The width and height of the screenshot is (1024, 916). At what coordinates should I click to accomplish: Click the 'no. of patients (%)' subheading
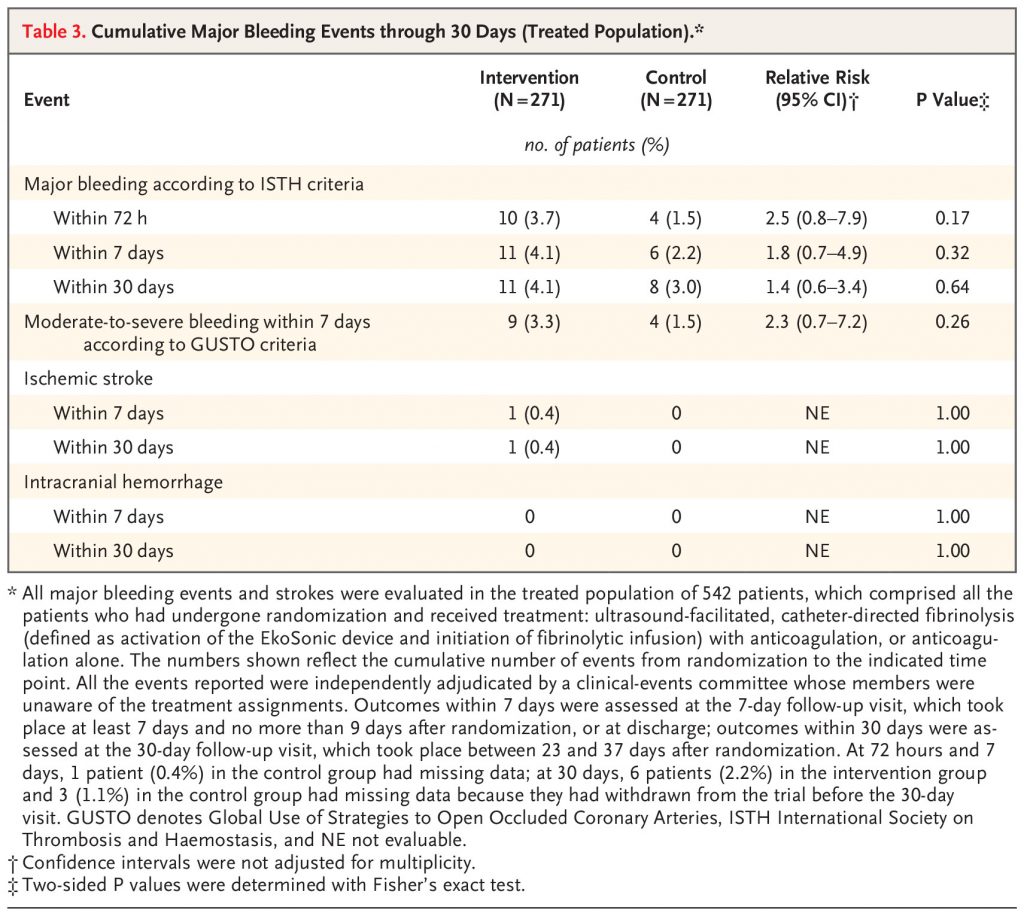click(597, 145)
